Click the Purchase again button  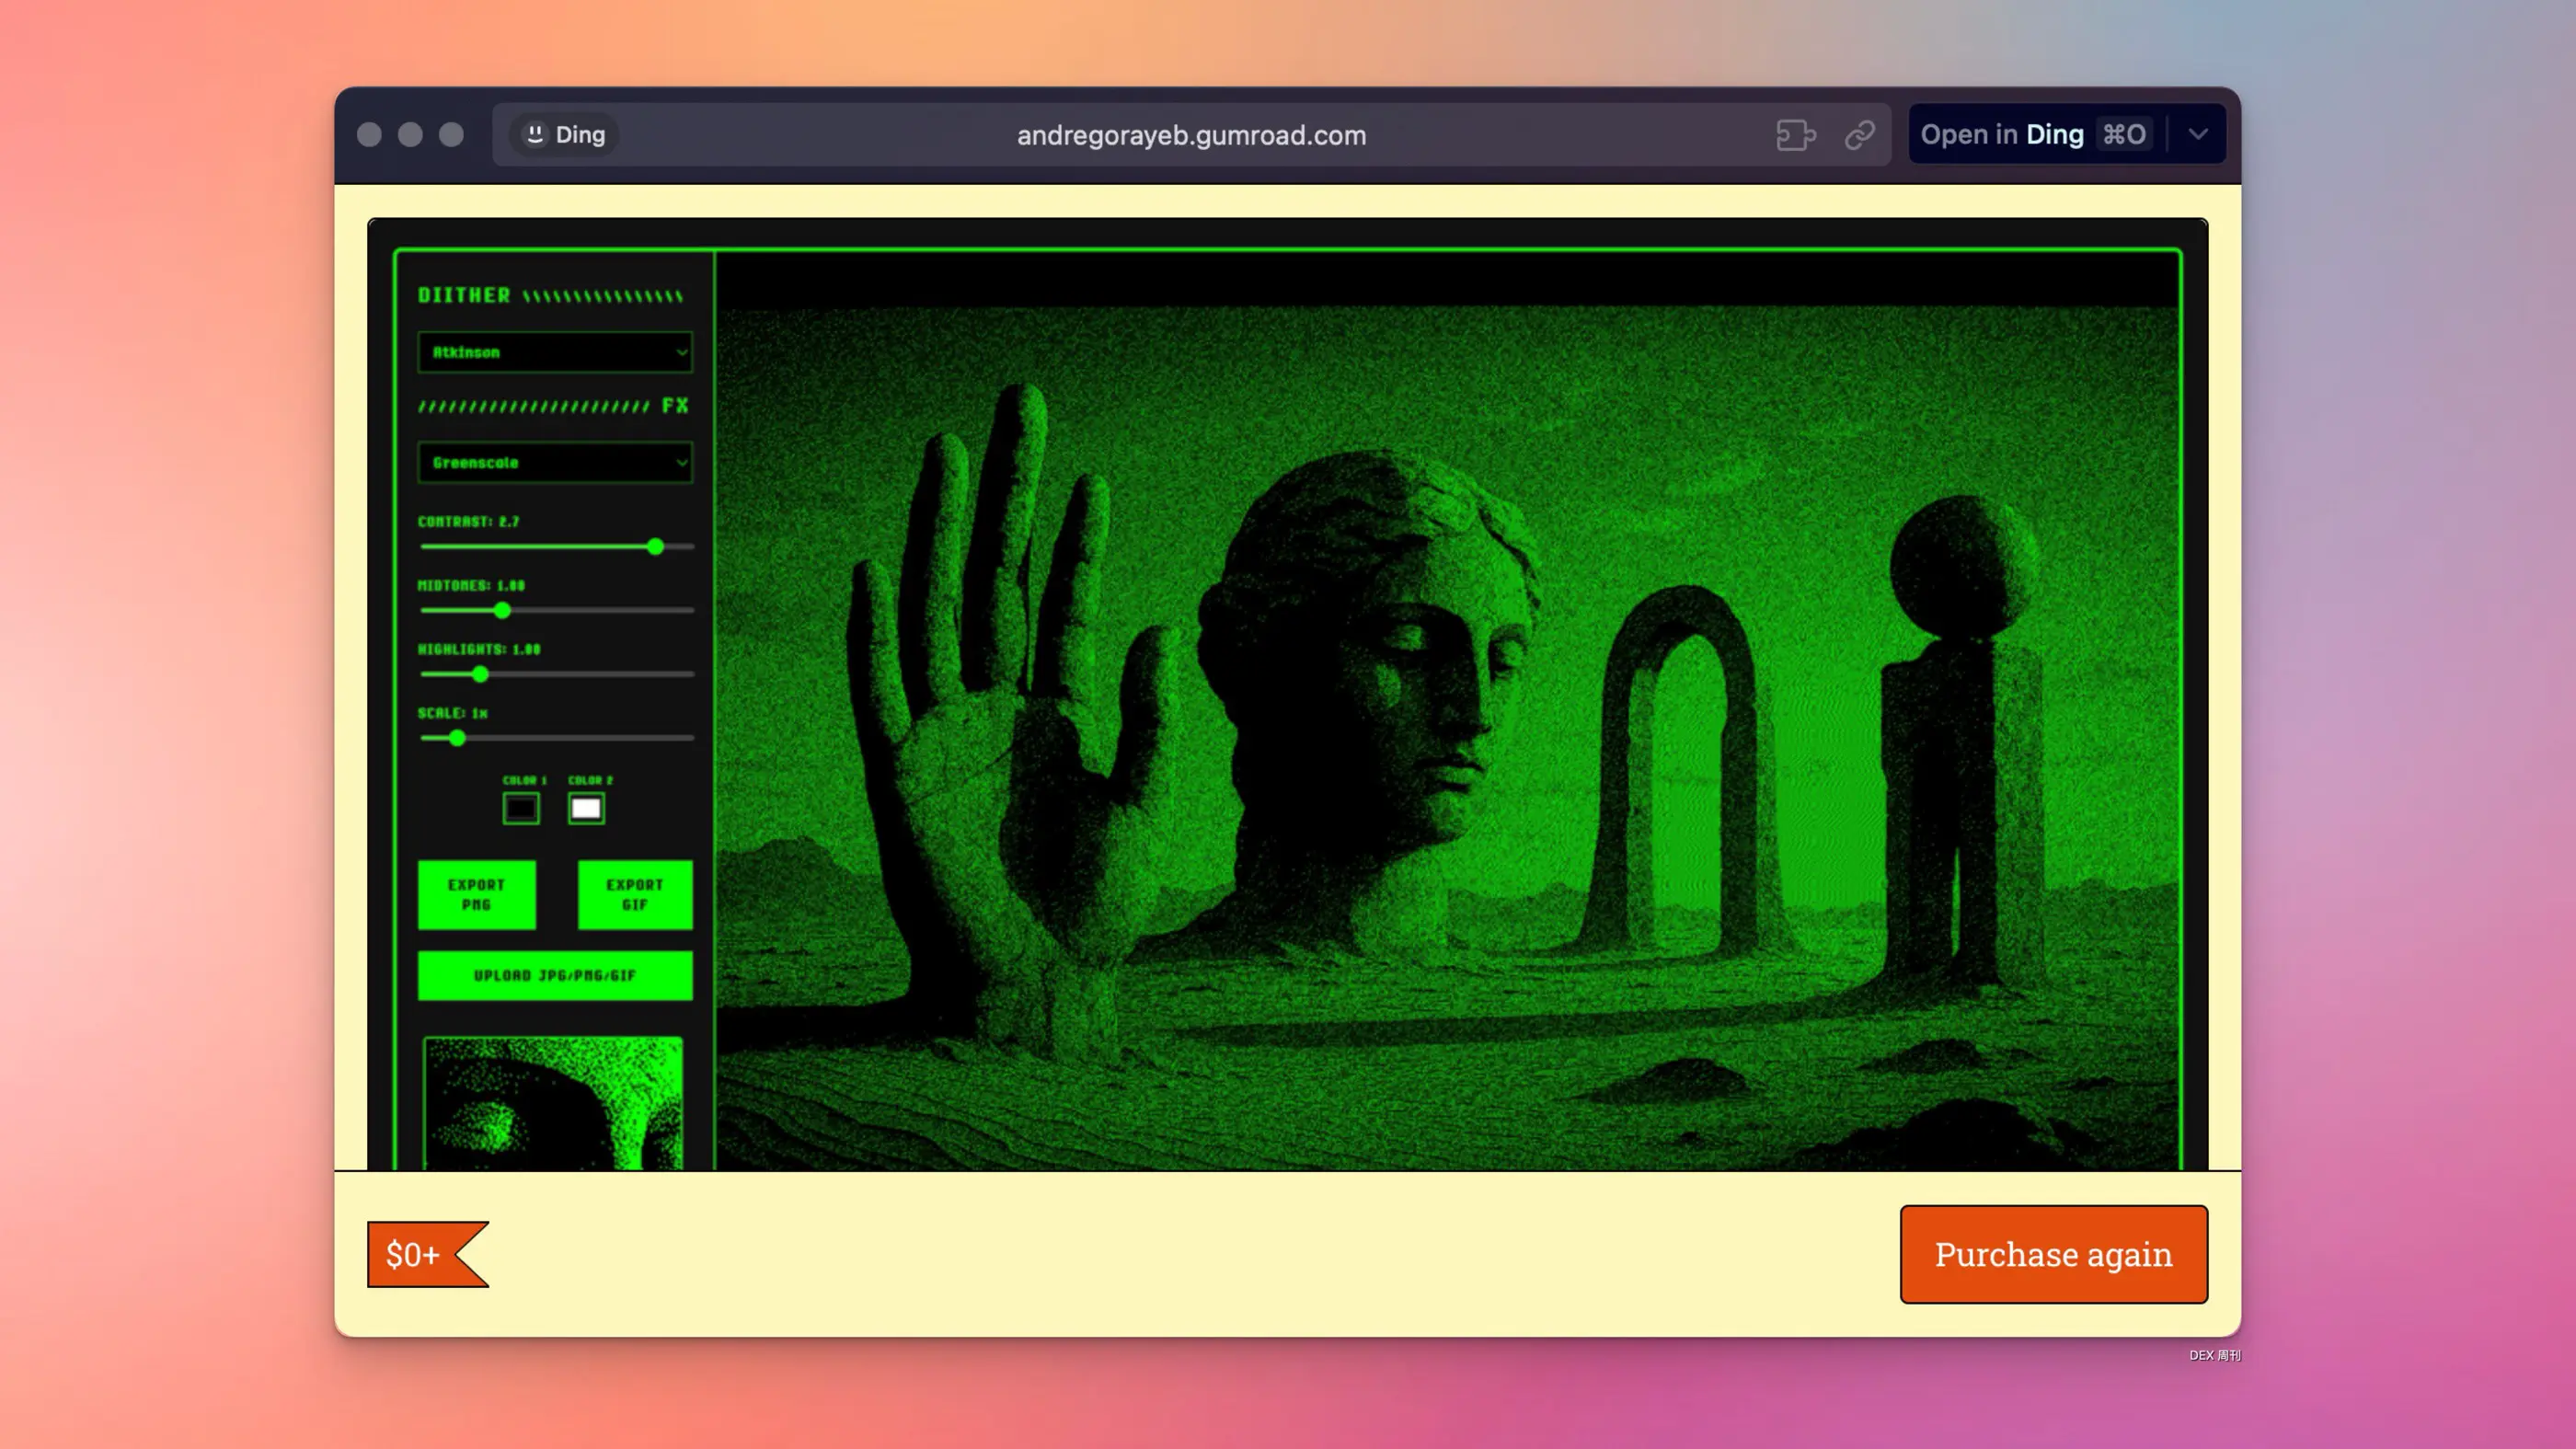click(2053, 1254)
